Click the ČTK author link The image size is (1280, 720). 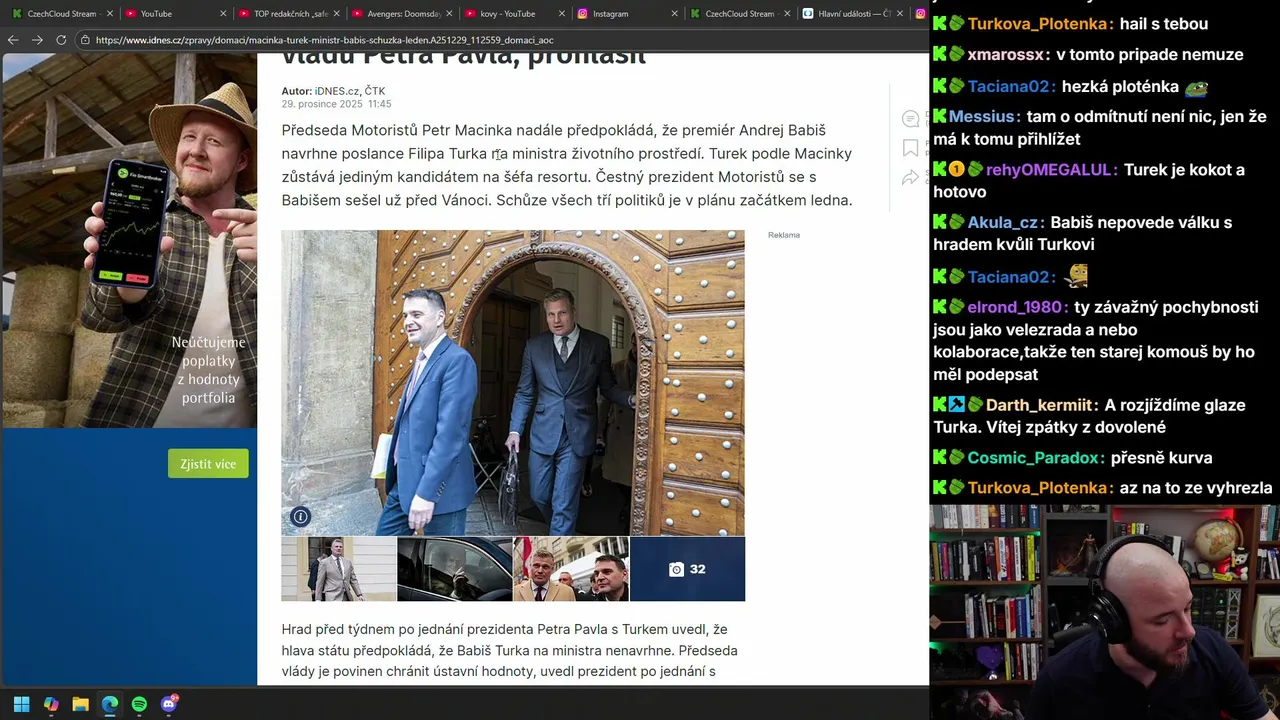[375, 91]
